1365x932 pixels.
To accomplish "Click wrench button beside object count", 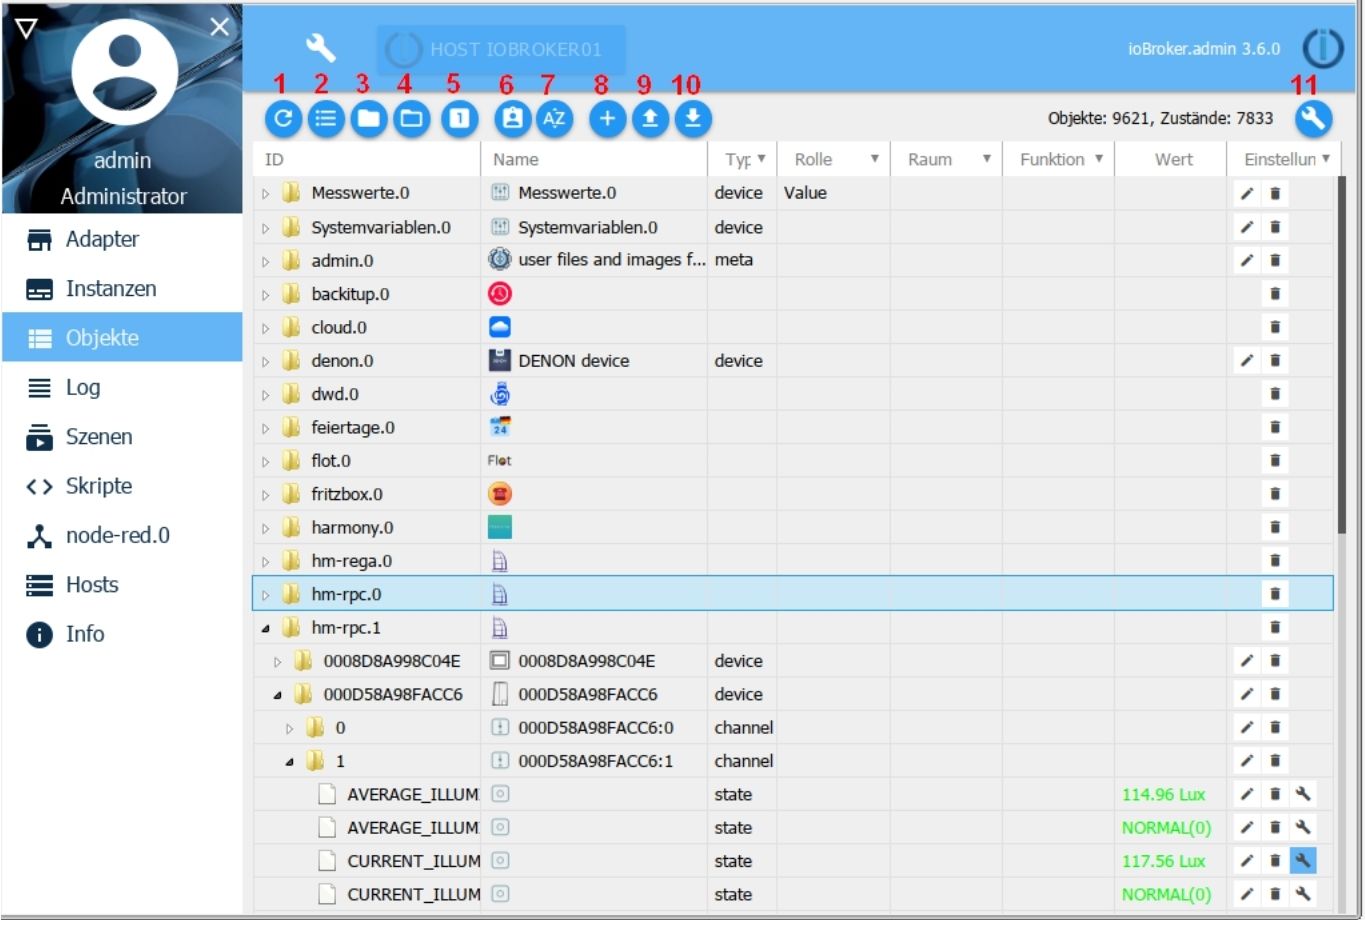I will coord(1313,119).
